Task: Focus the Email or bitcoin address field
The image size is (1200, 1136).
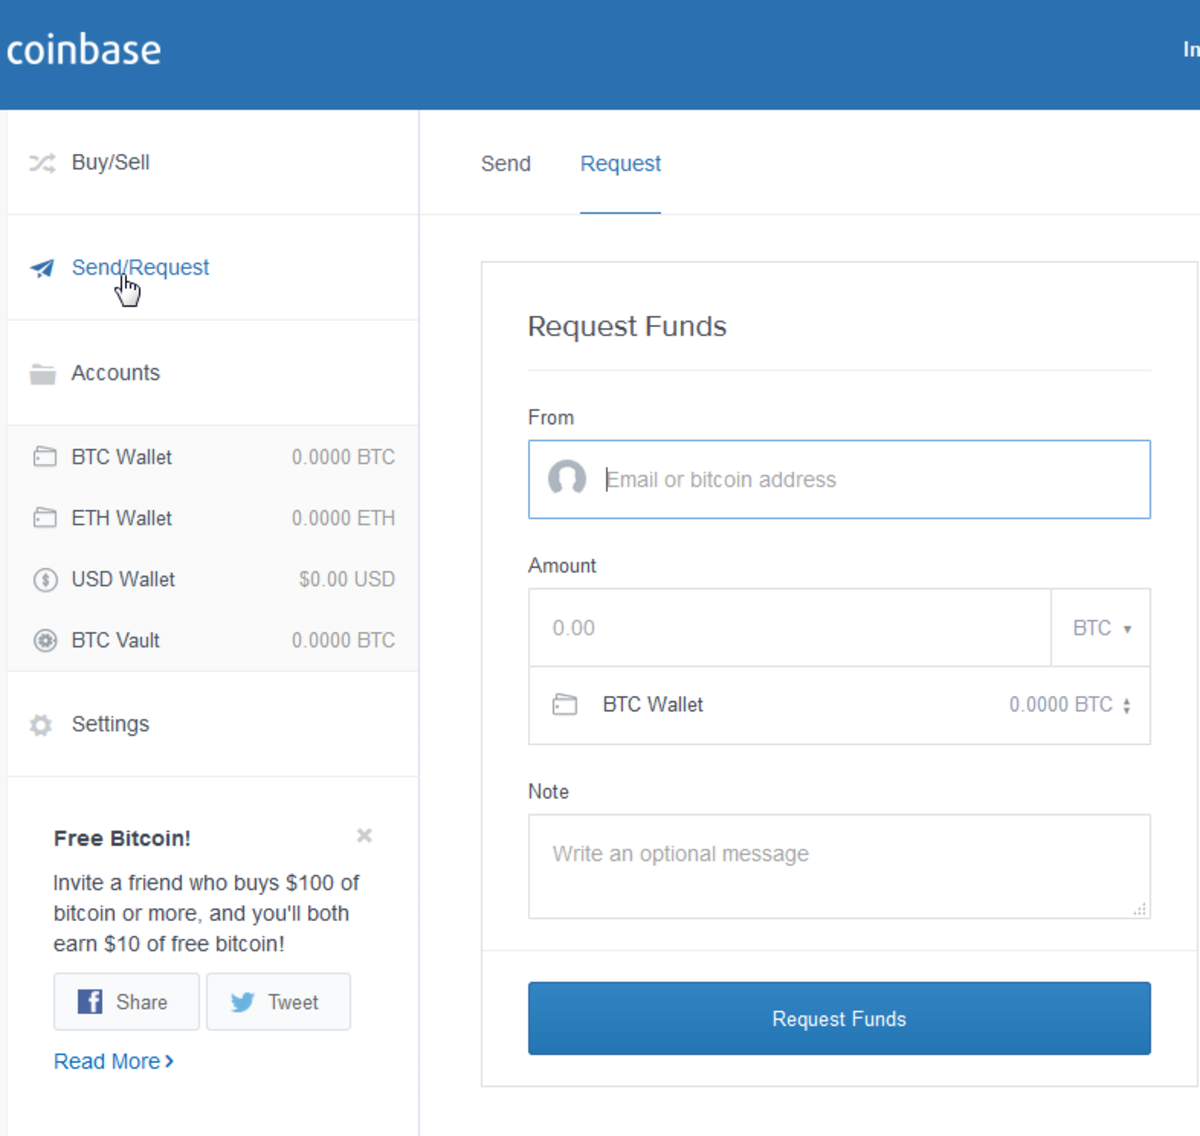Action: coord(839,479)
